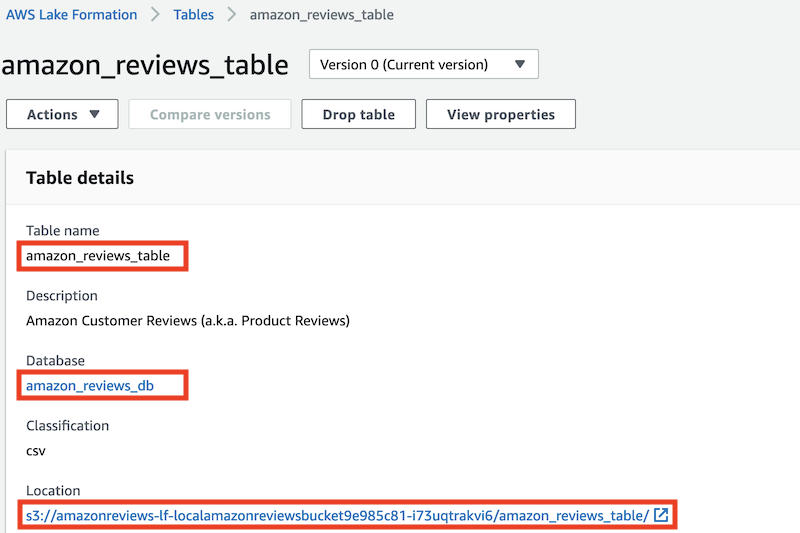Click the Database field label
This screenshot has width=800, height=533.
(55, 361)
